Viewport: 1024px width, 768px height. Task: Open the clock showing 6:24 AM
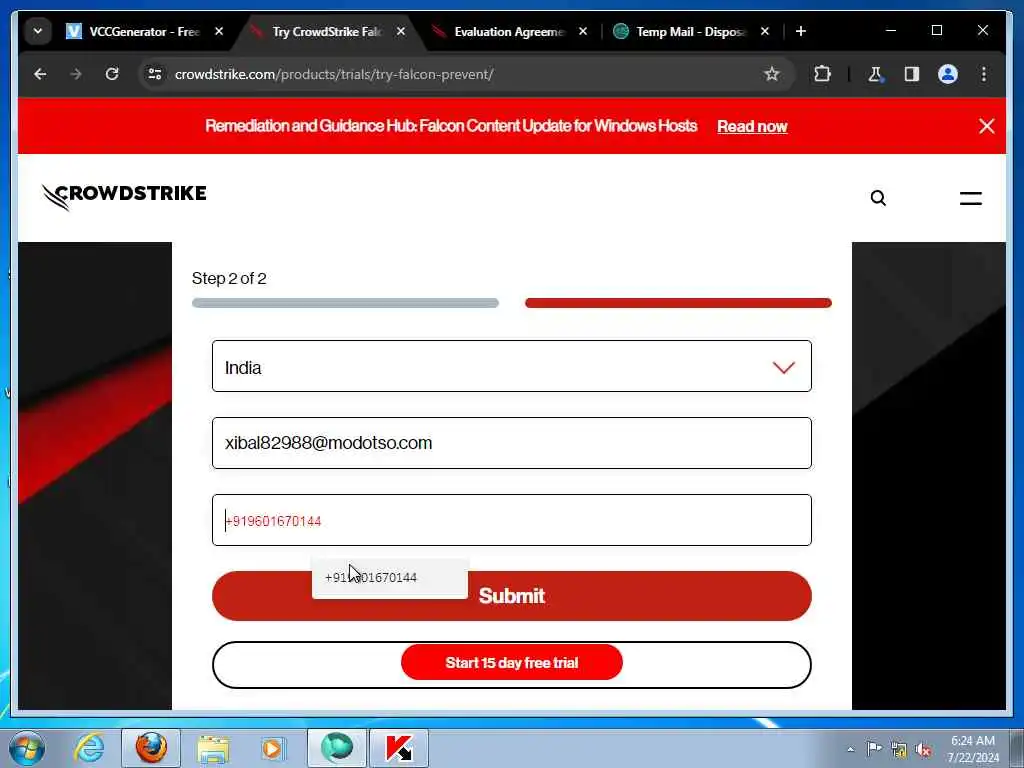tap(973, 748)
